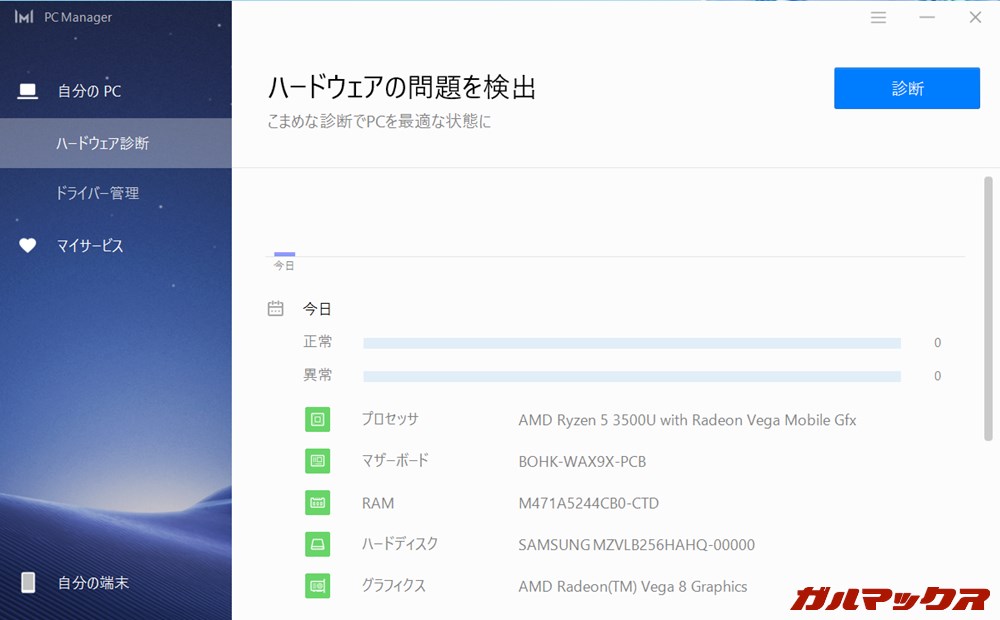Click the green graphics card icon
The image size is (1000, 620).
pos(317,586)
